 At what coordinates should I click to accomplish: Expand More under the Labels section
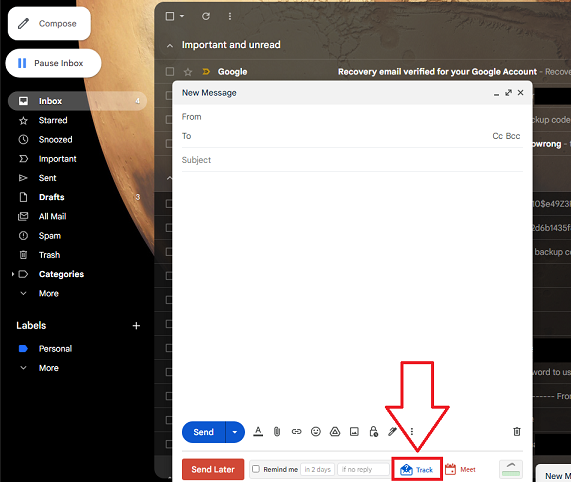tap(48, 368)
